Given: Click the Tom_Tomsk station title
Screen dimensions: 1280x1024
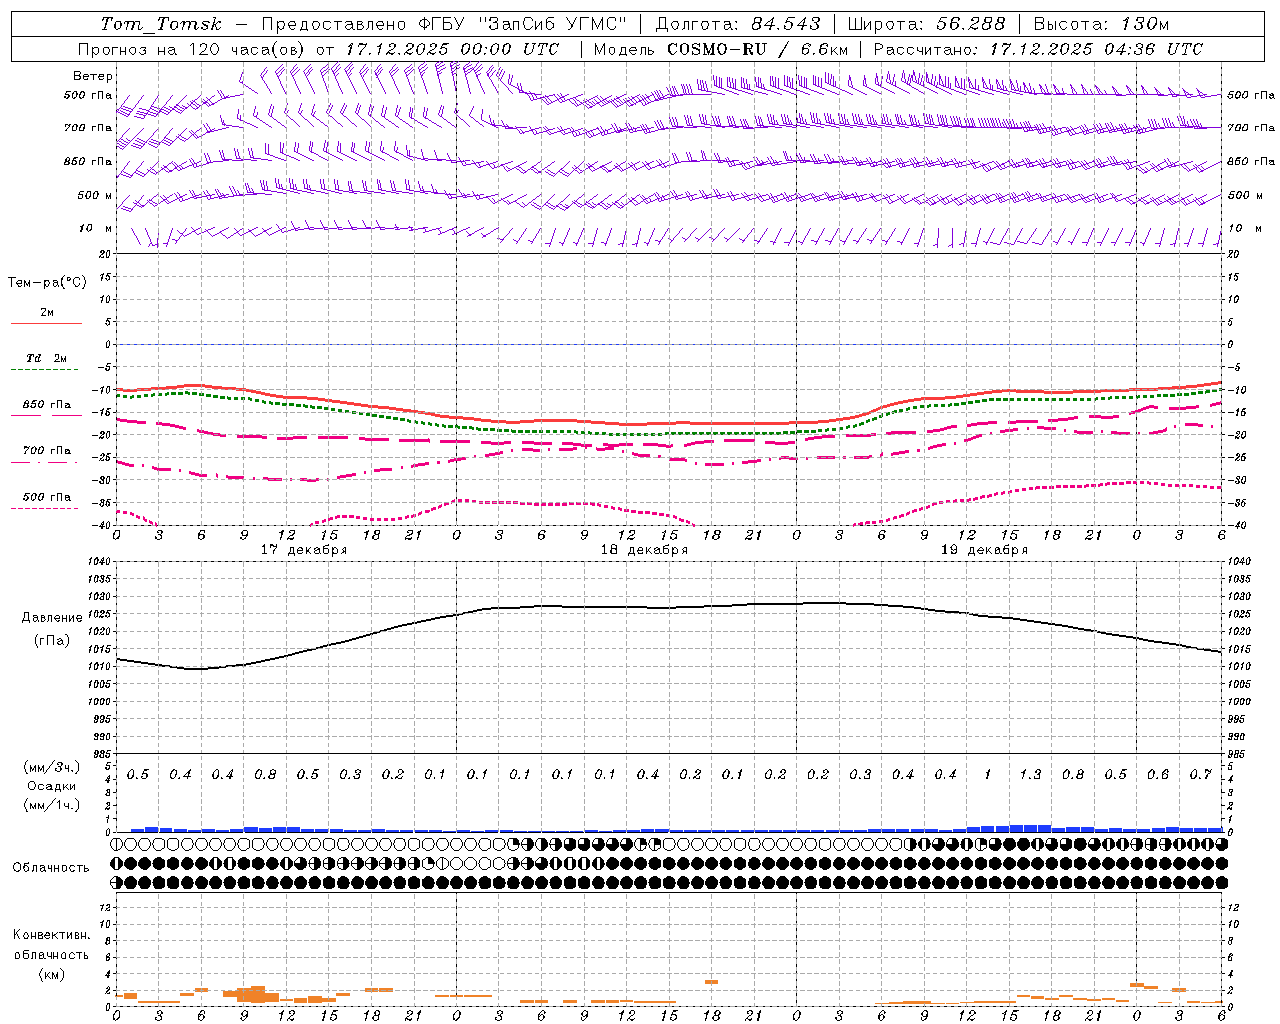Looking at the screenshot, I should tap(161, 24).
